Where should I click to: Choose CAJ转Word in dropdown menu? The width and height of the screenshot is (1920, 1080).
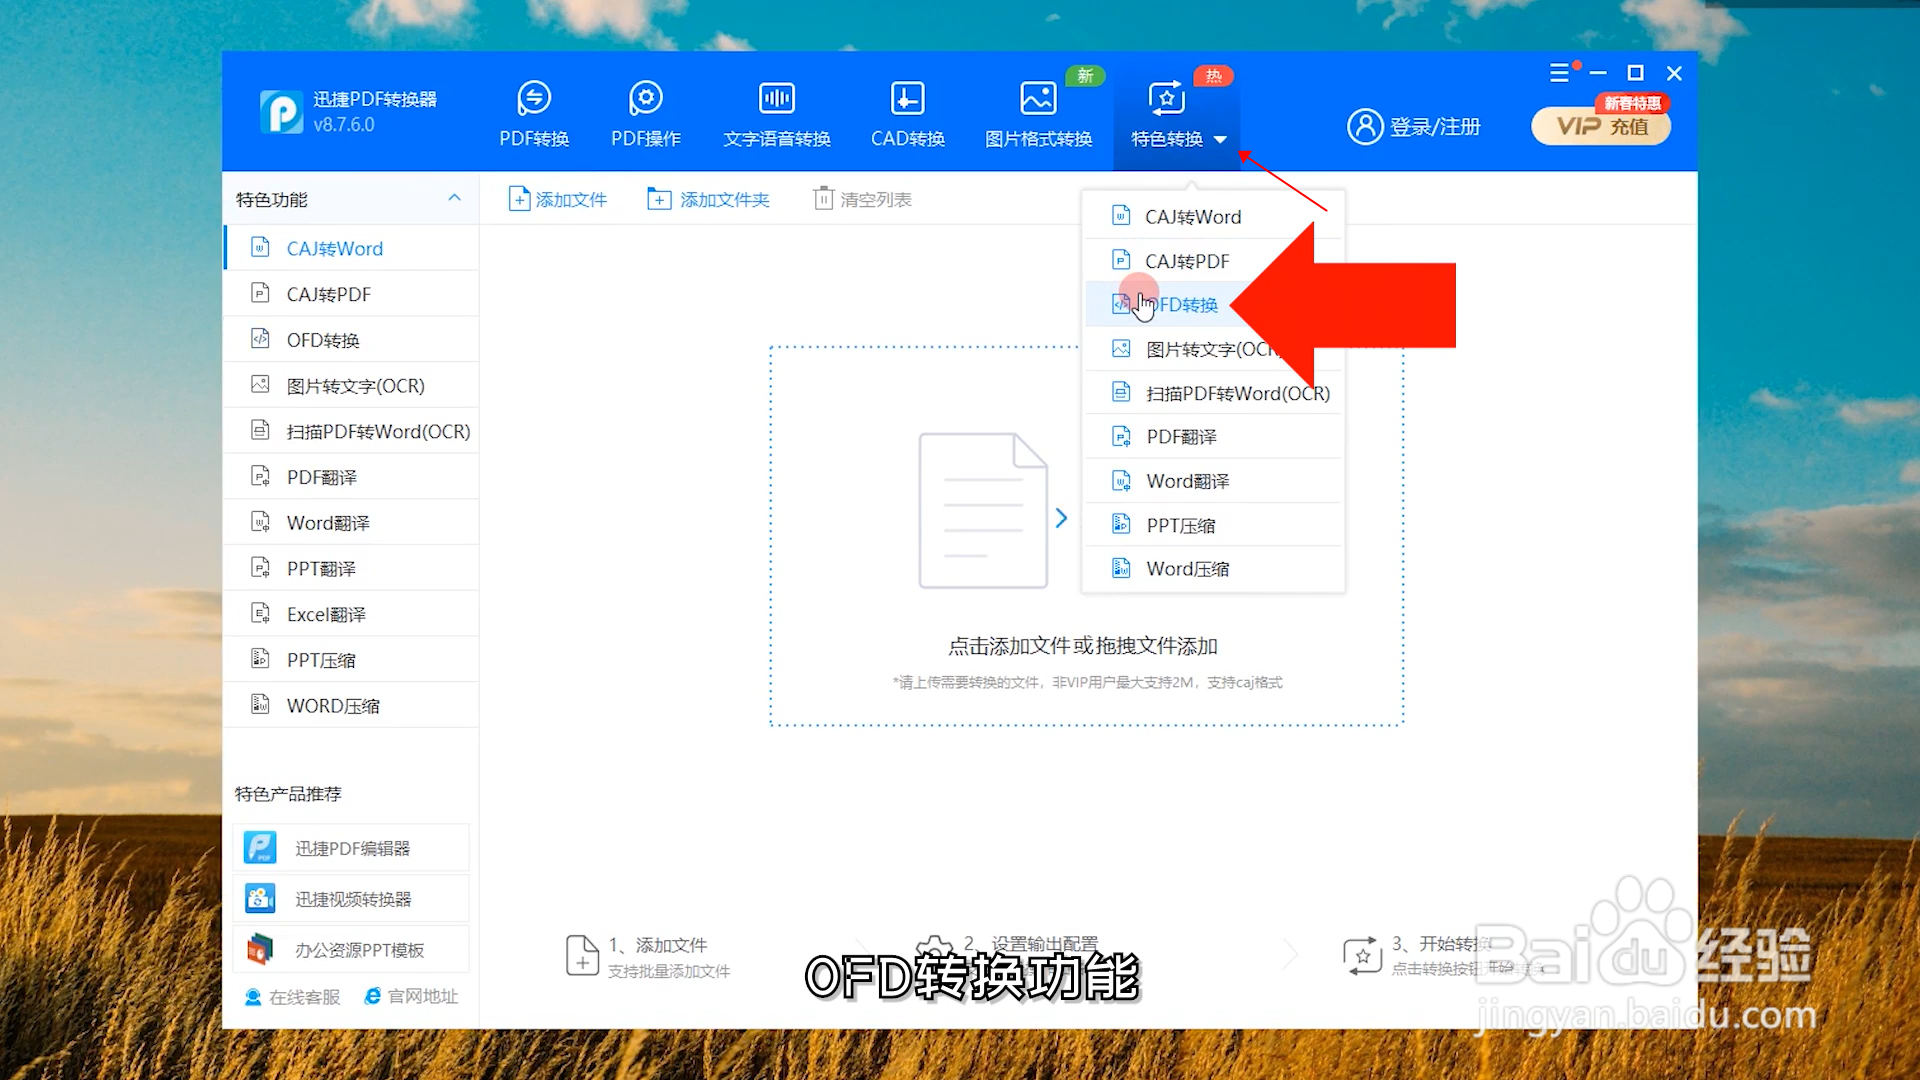1213,217
